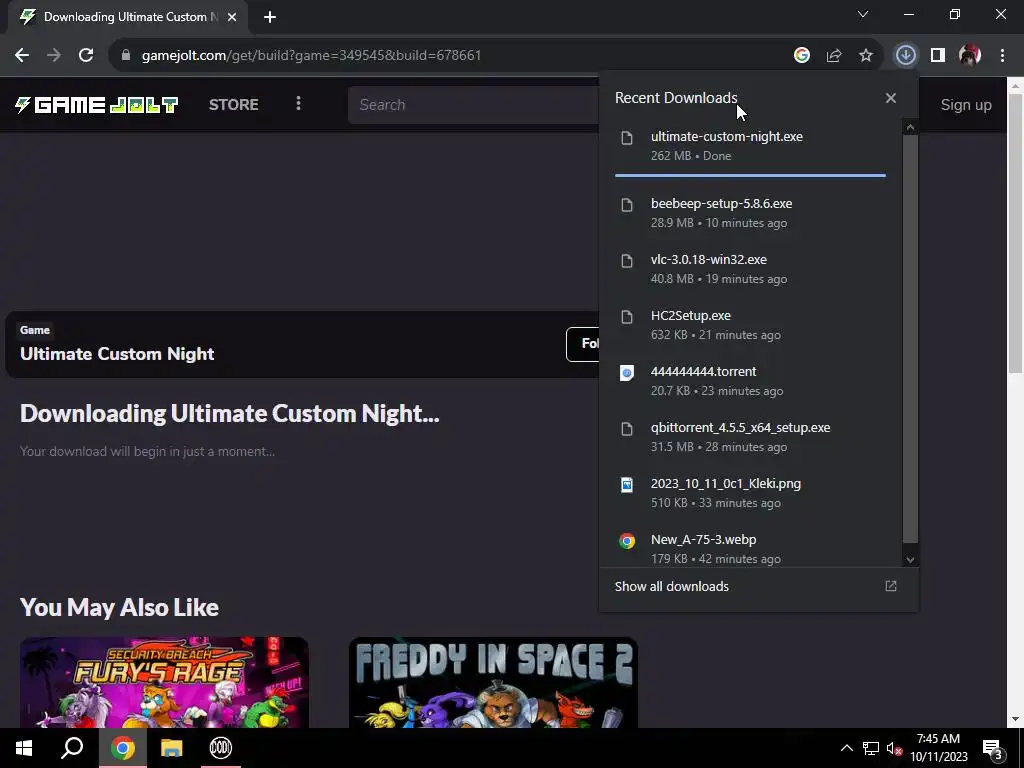Open Game Jolt more options dots
This screenshot has height=768, width=1024.
pyautogui.click(x=298, y=103)
